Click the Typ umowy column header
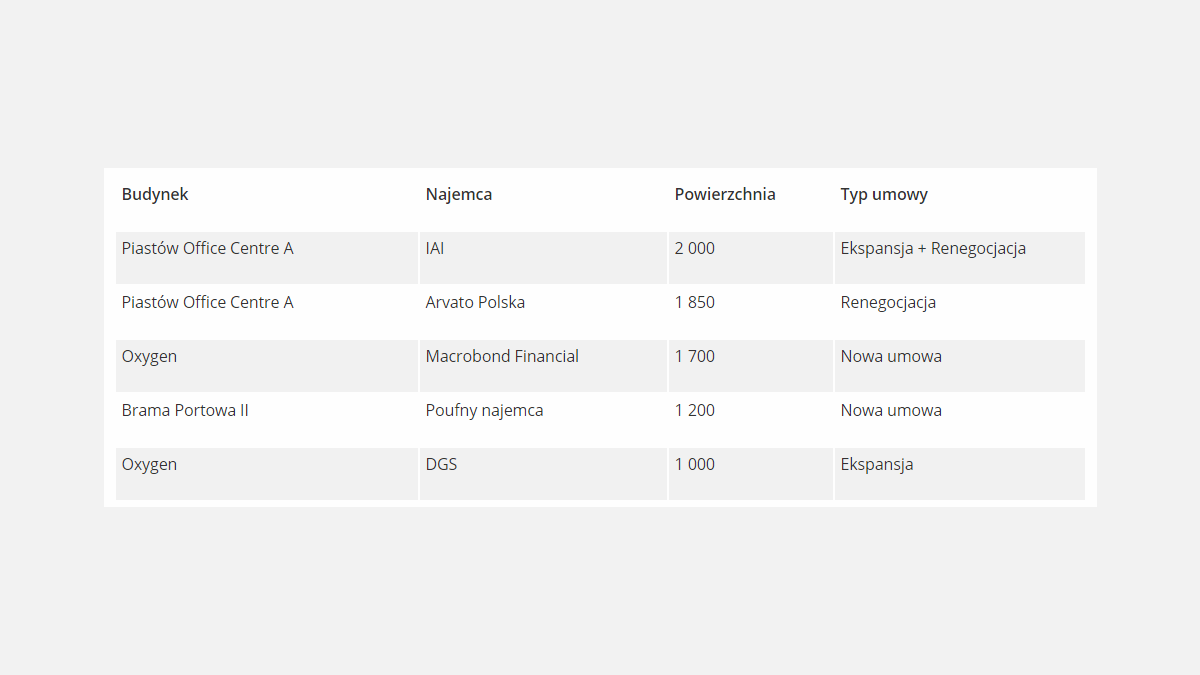The height and width of the screenshot is (675, 1200). (884, 194)
